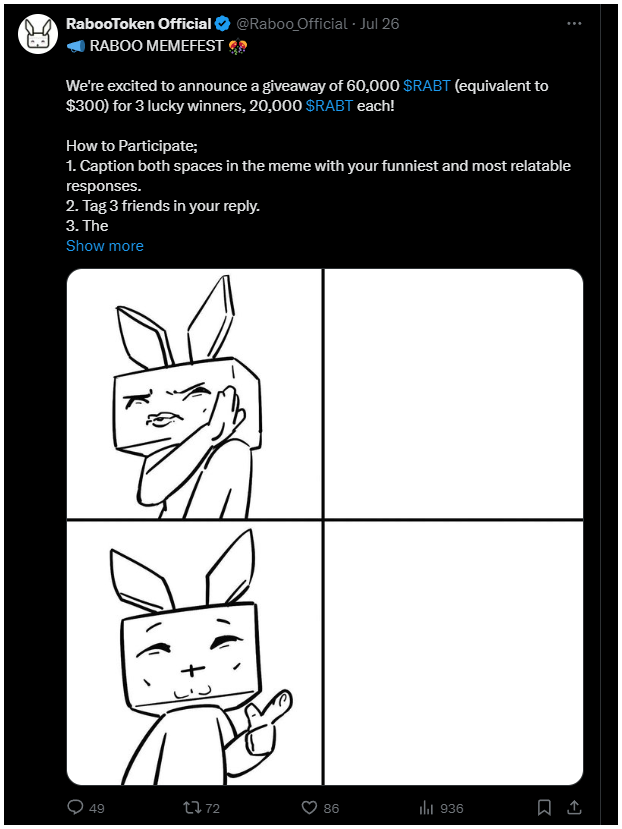Like the post with the heart icon
This screenshot has height=829, width=622.
tap(309, 807)
